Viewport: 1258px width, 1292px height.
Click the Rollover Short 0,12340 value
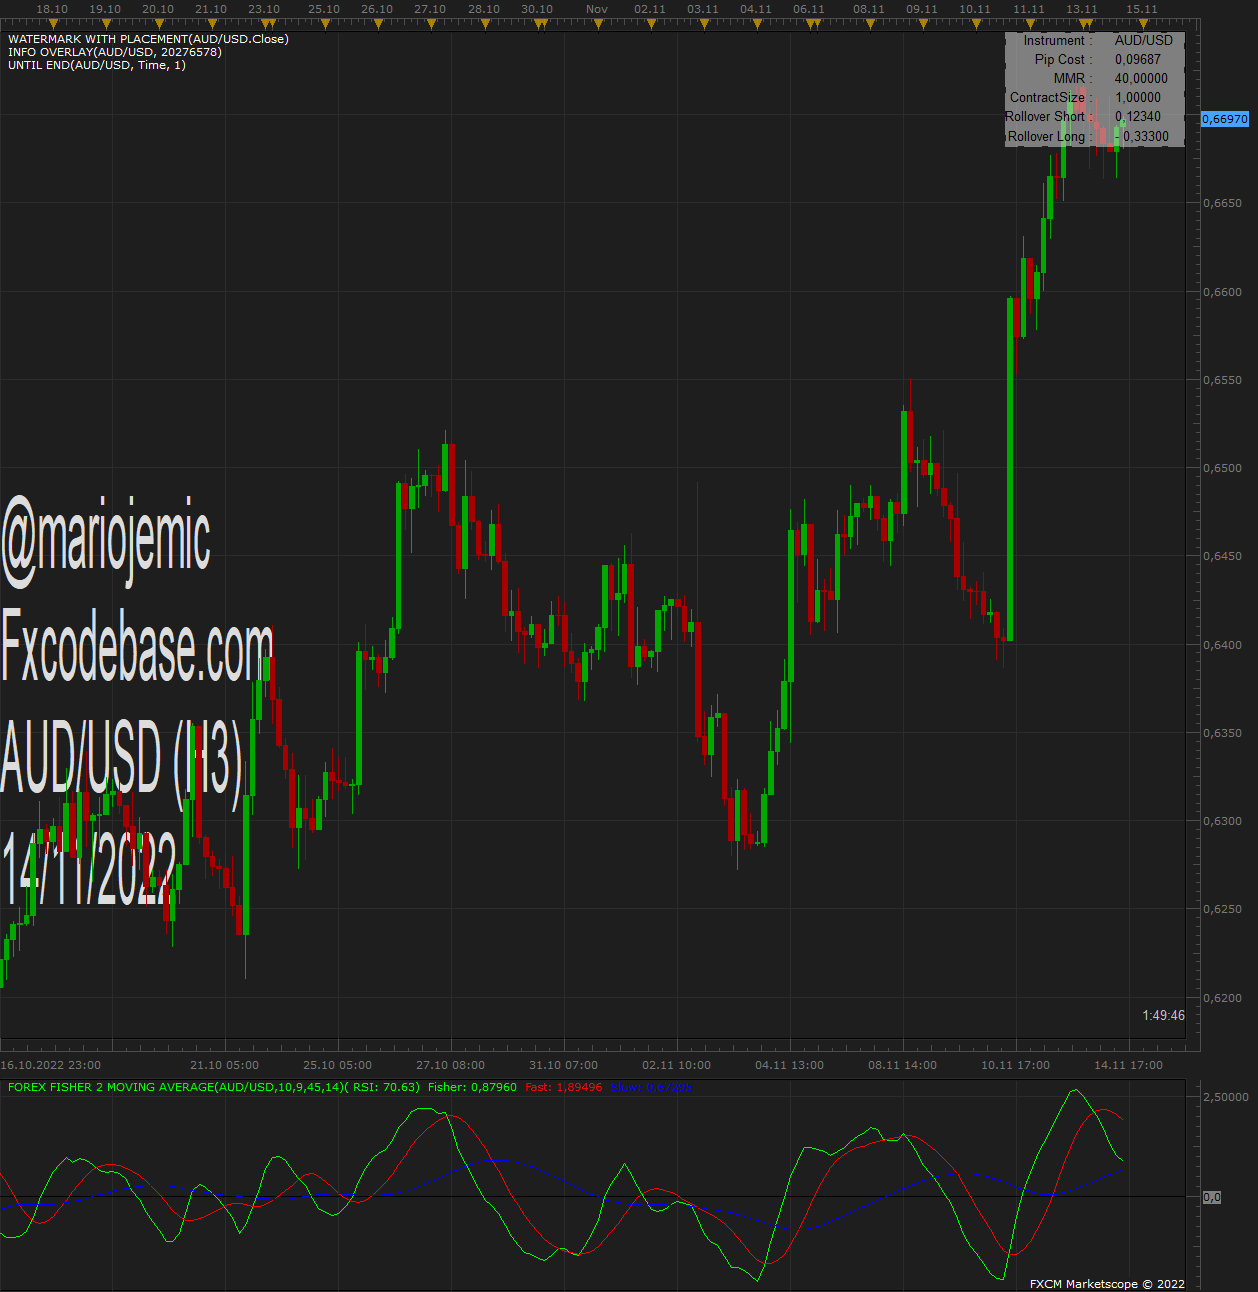pyautogui.click(x=1138, y=117)
